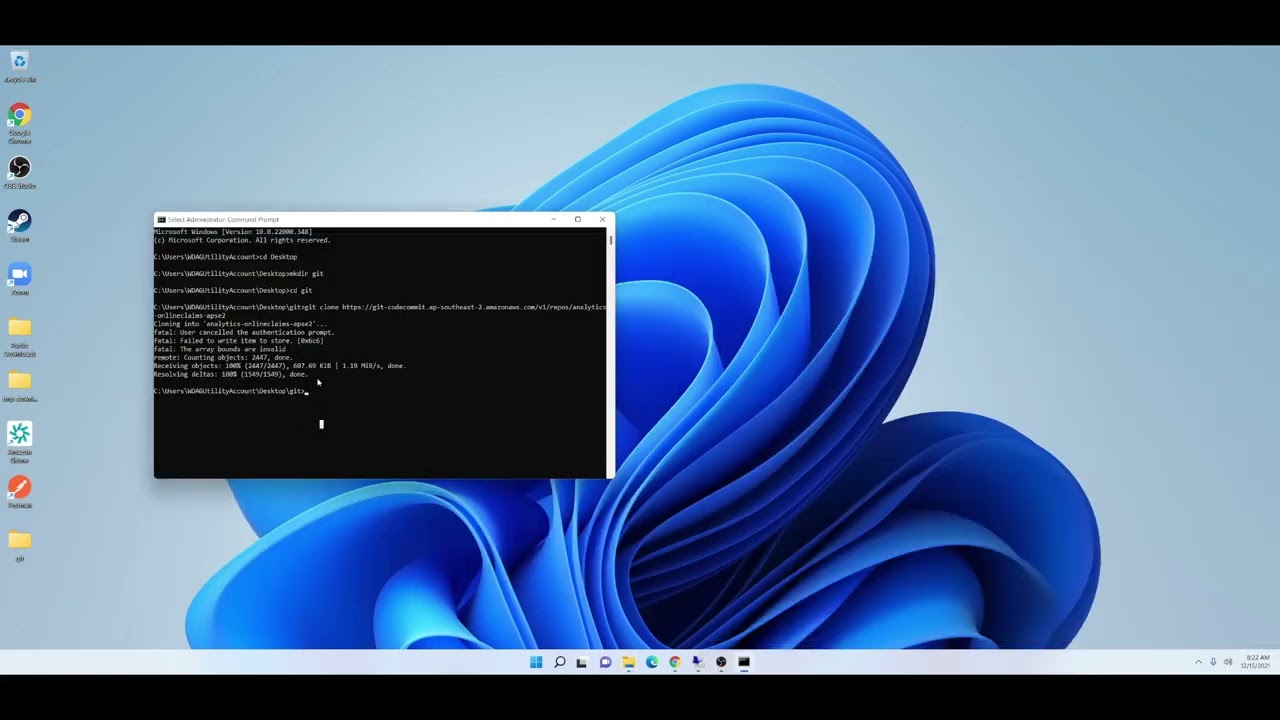
Task: Select the Public Downloads folder on desktop
Action: click(19, 337)
